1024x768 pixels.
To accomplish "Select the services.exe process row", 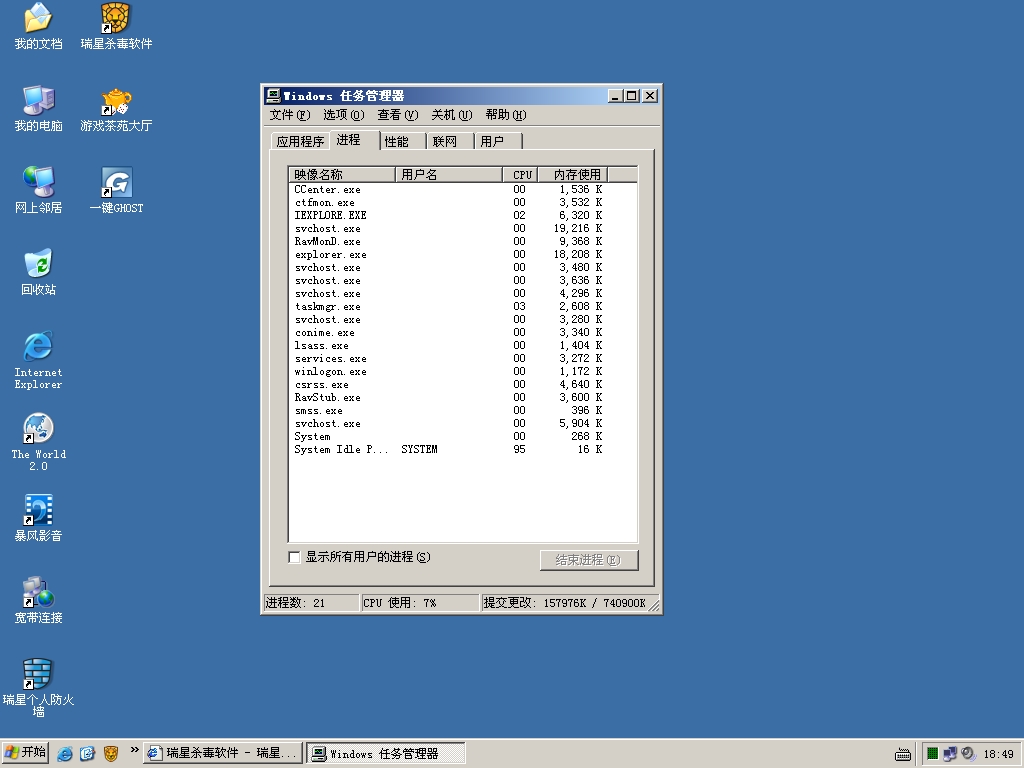I will point(463,359).
